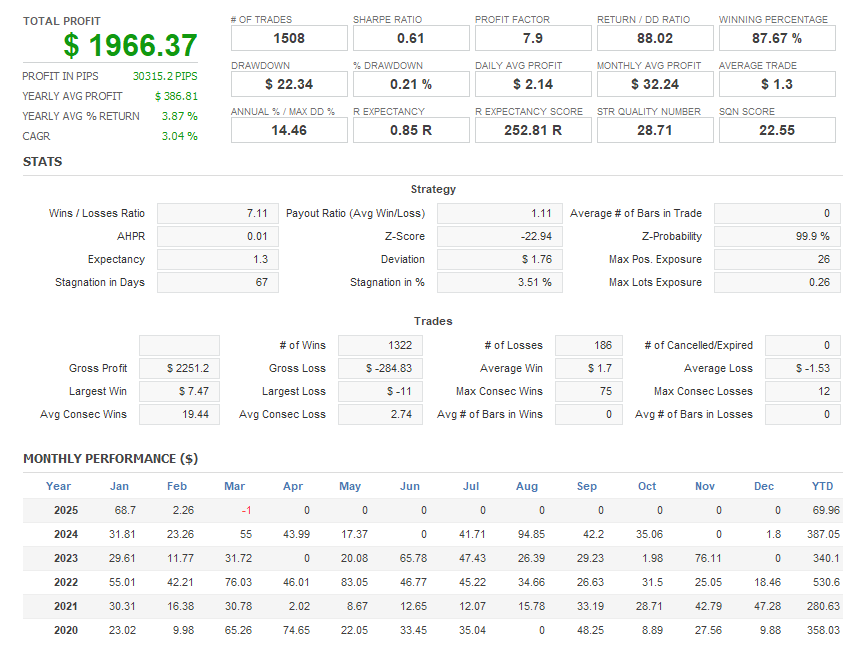Screen dimensions: 868x646
Task: Click the Largest Loss field showing $ -11
Action: [380, 391]
